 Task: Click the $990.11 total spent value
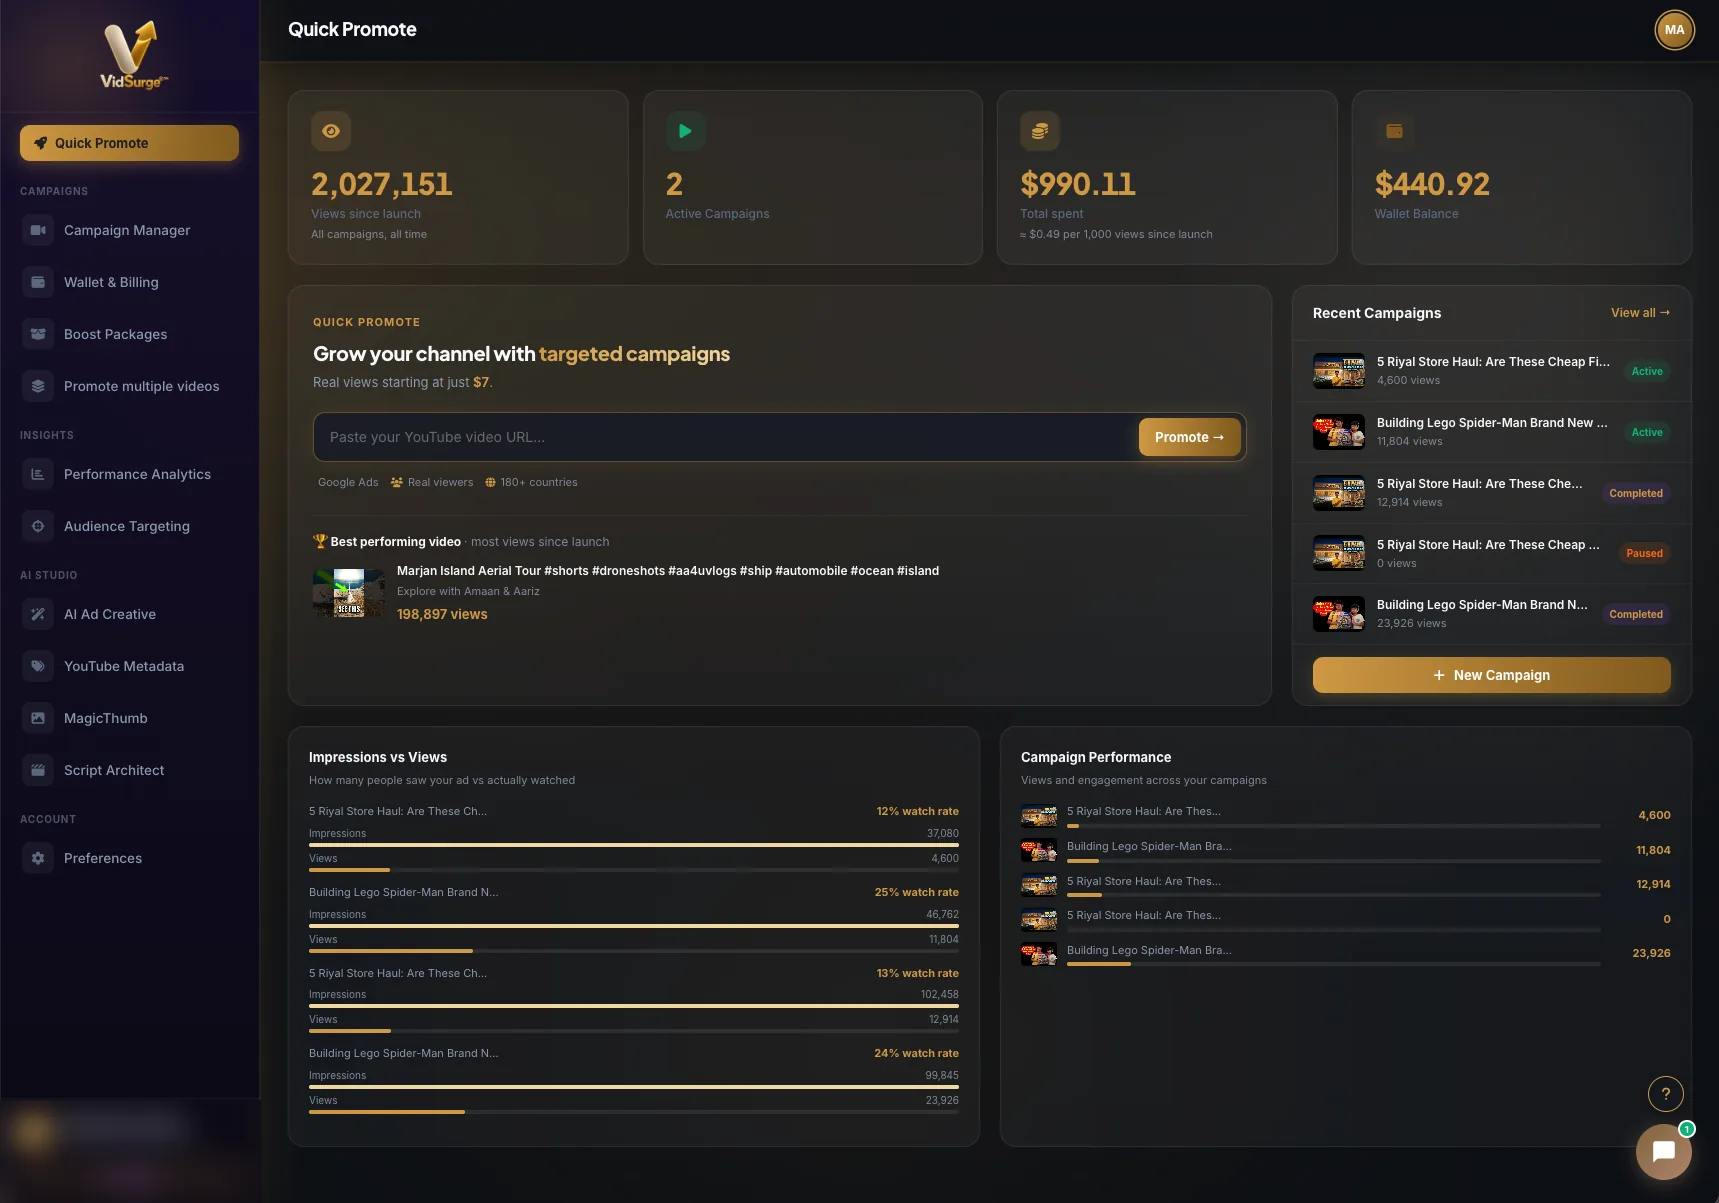click(x=1078, y=184)
